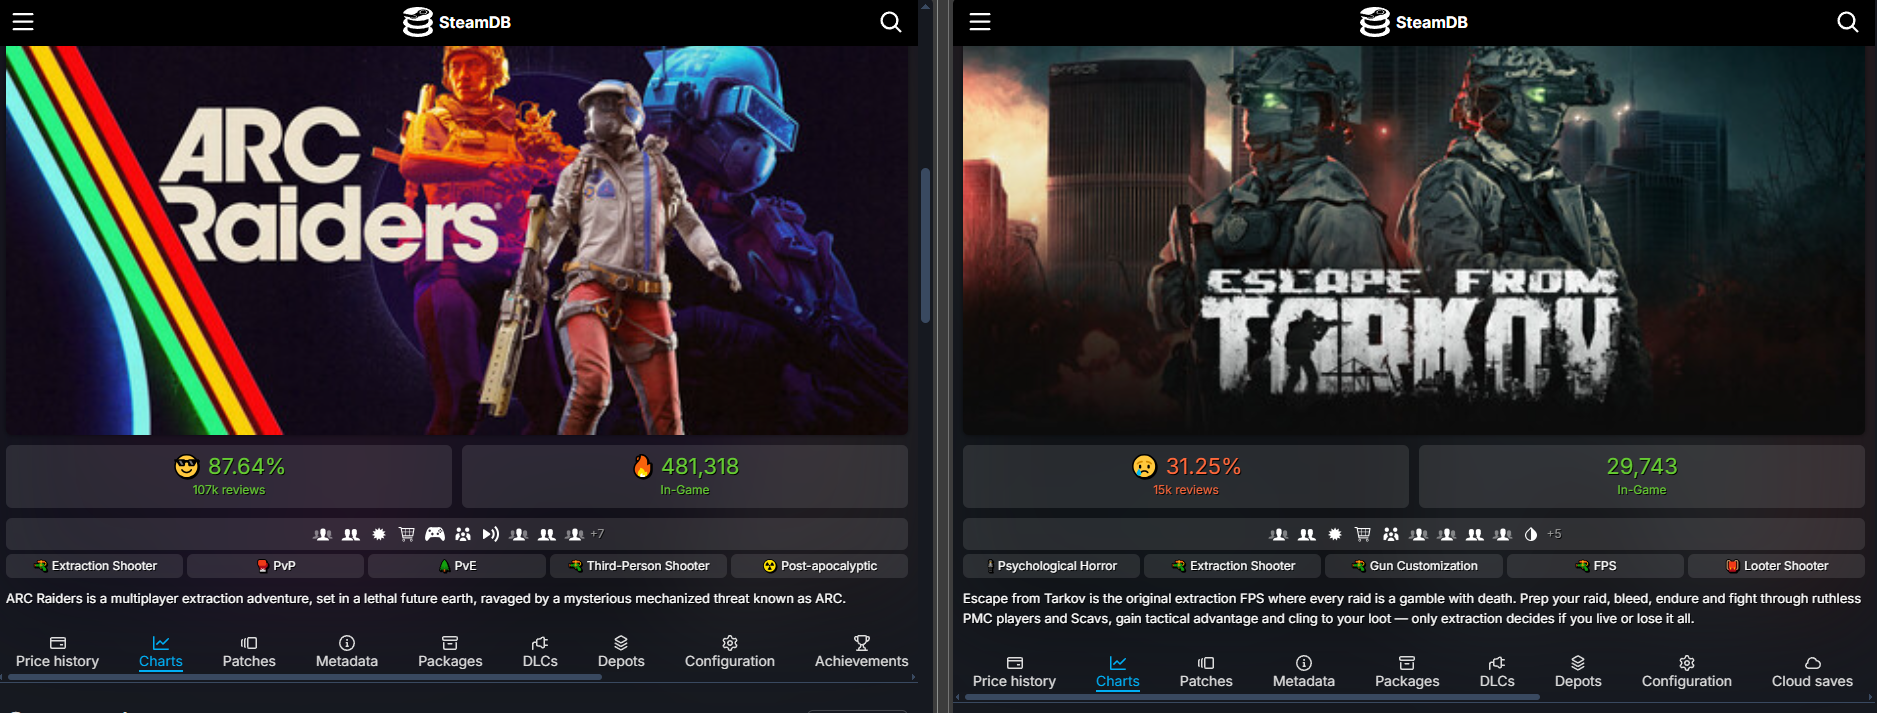Click the Psychological Horror tag
Screen dimensions: 1877x713
point(1051,566)
